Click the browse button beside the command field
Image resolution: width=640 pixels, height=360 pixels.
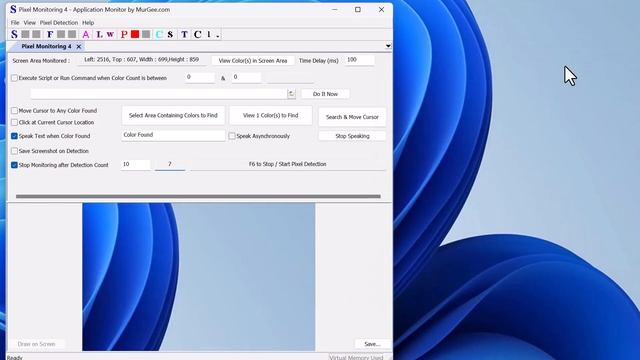click(291, 94)
